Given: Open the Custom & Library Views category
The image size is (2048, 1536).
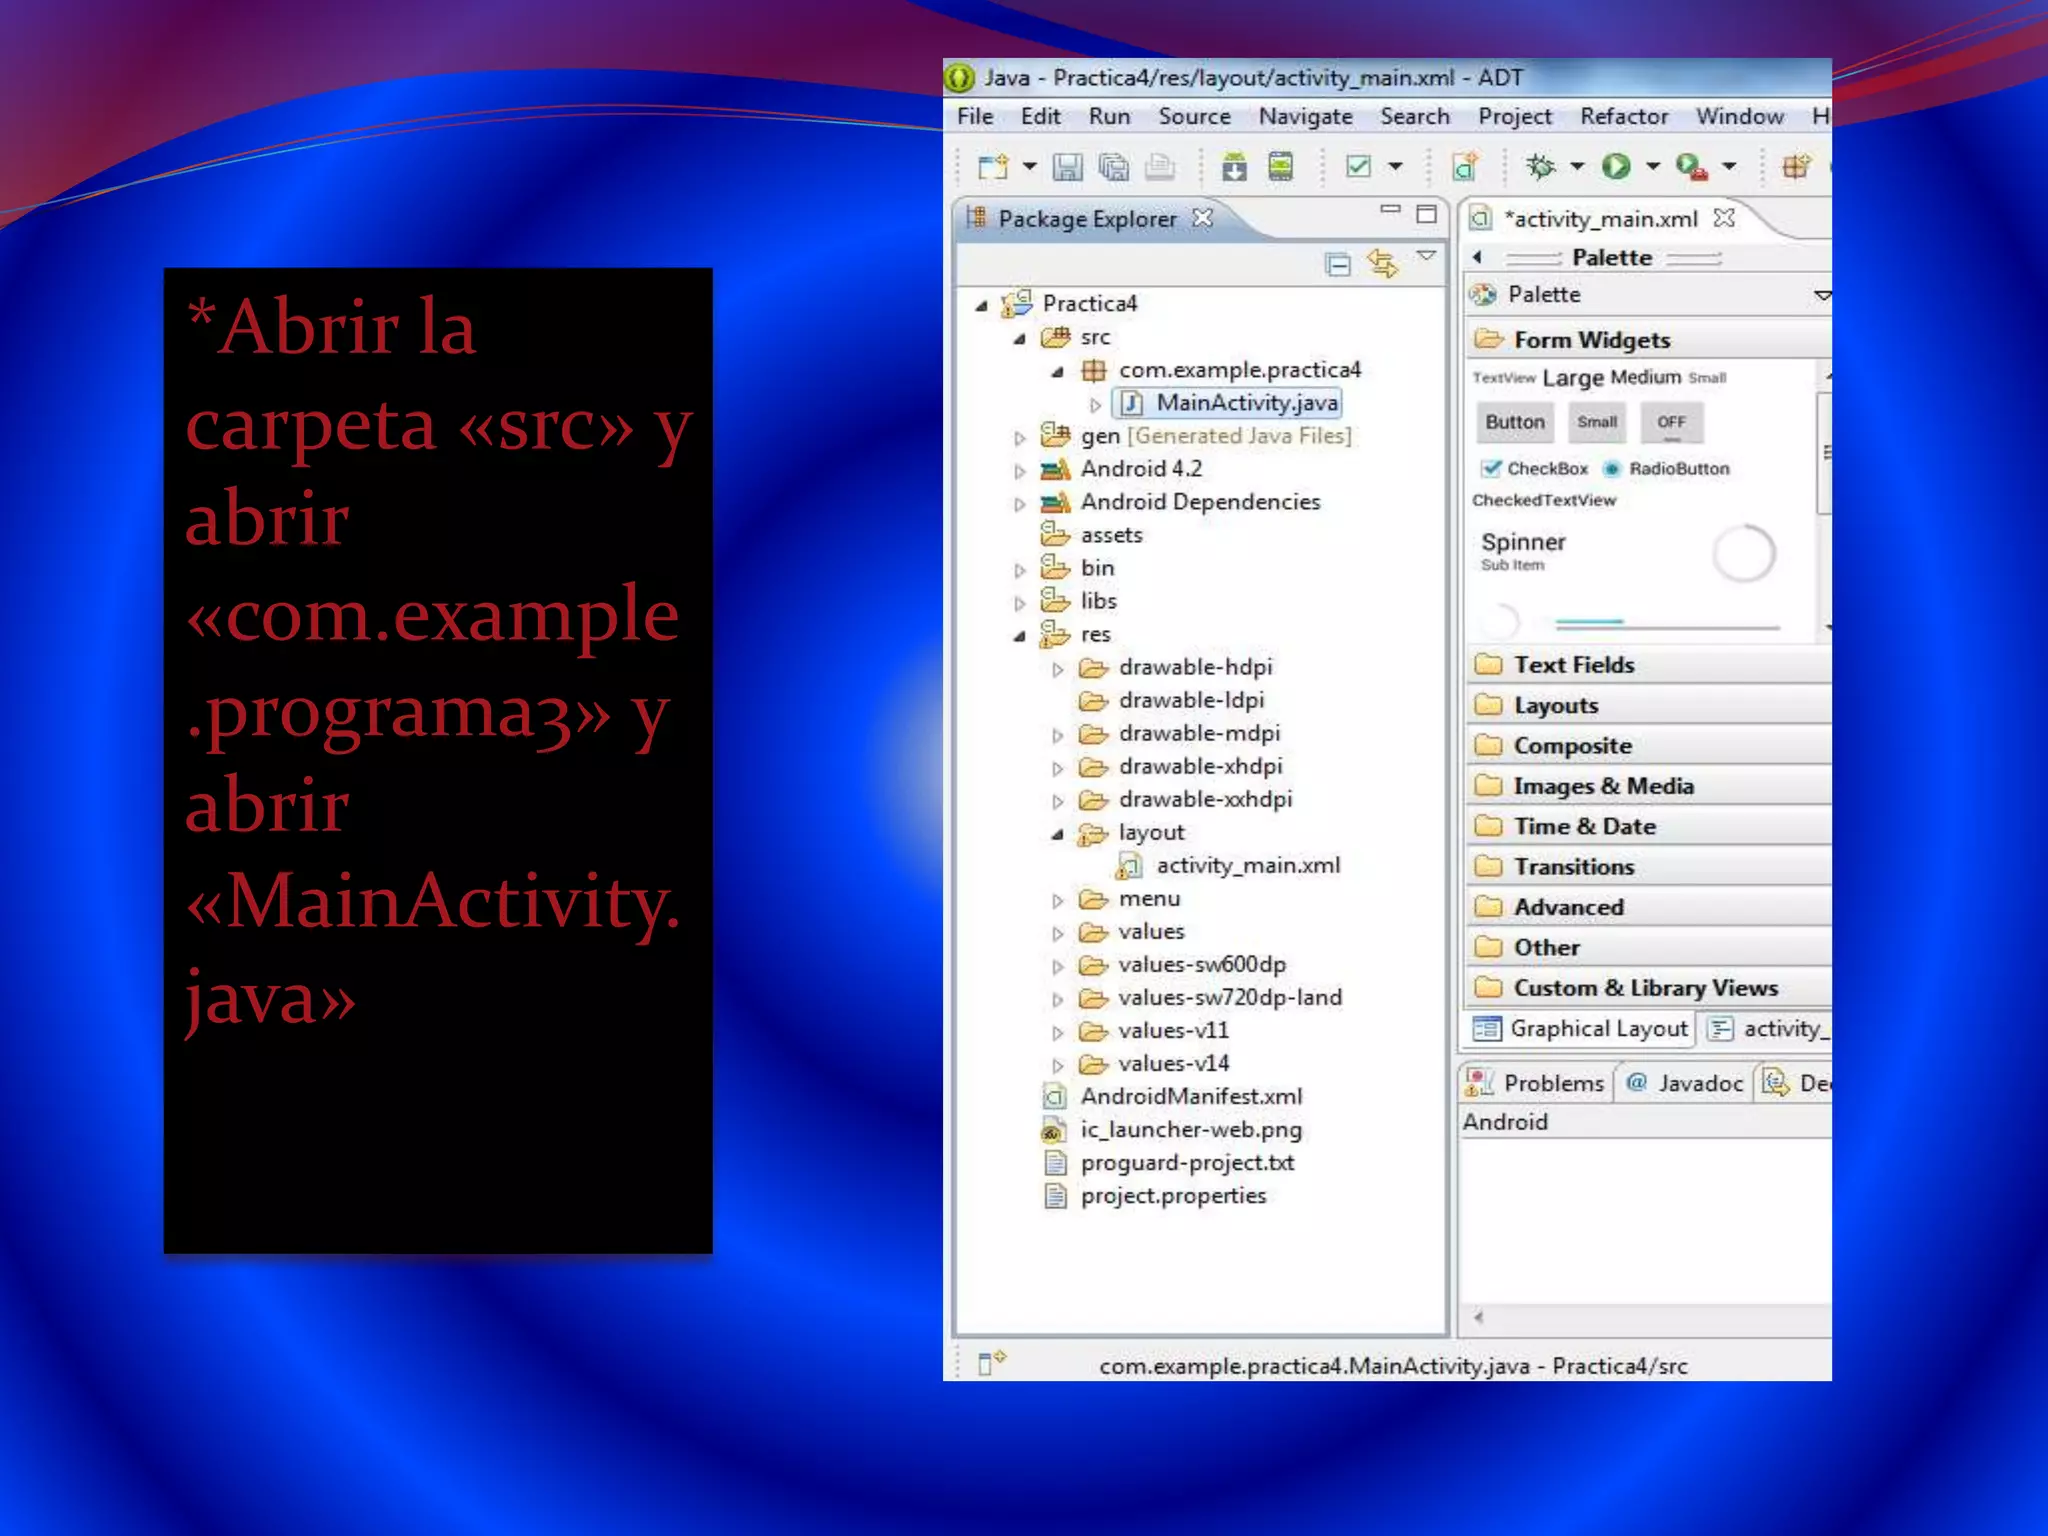Looking at the screenshot, I should (1649, 988).
